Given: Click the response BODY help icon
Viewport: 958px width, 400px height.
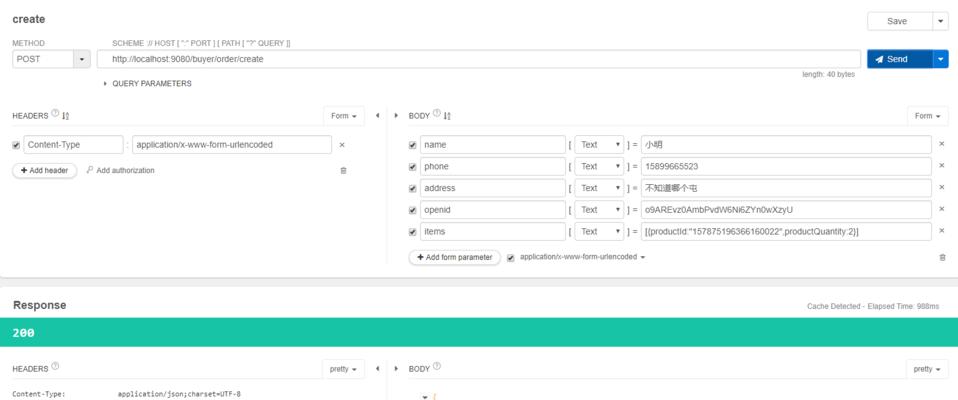Looking at the screenshot, I should pyautogui.click(x=436, y=366).
